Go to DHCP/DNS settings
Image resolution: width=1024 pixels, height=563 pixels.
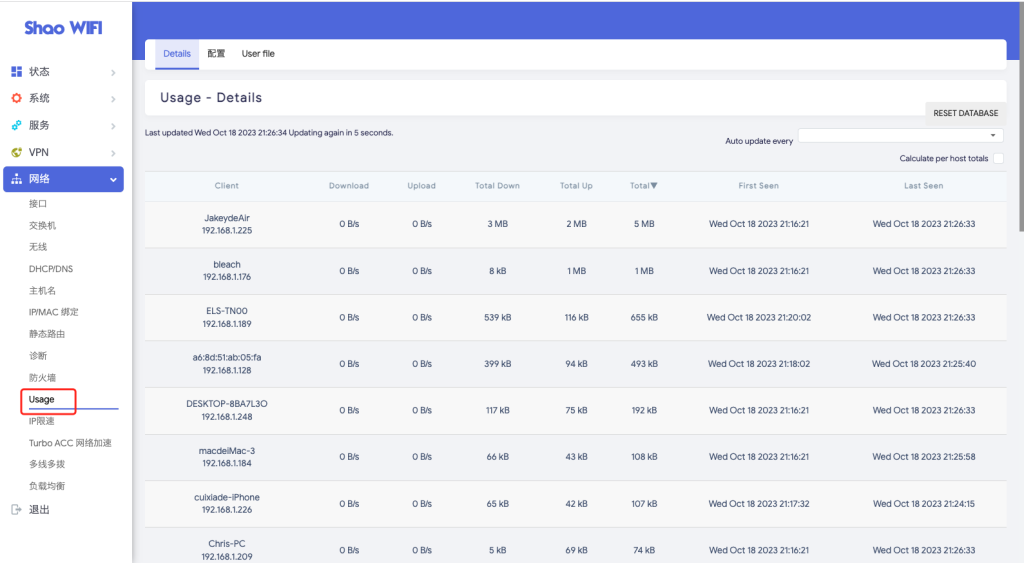51,269
